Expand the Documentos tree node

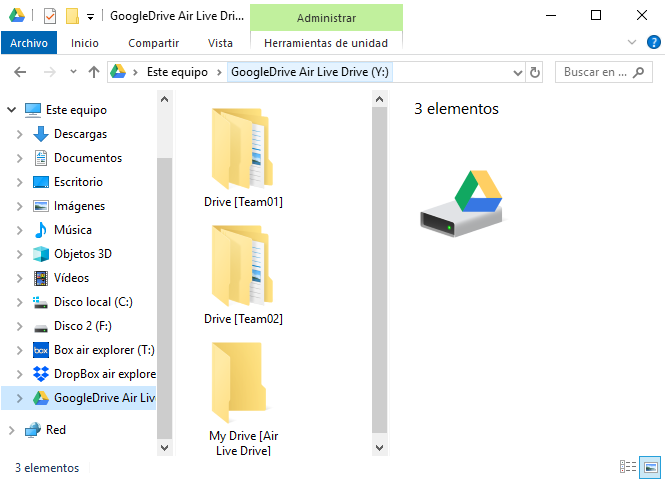[20, 158]
